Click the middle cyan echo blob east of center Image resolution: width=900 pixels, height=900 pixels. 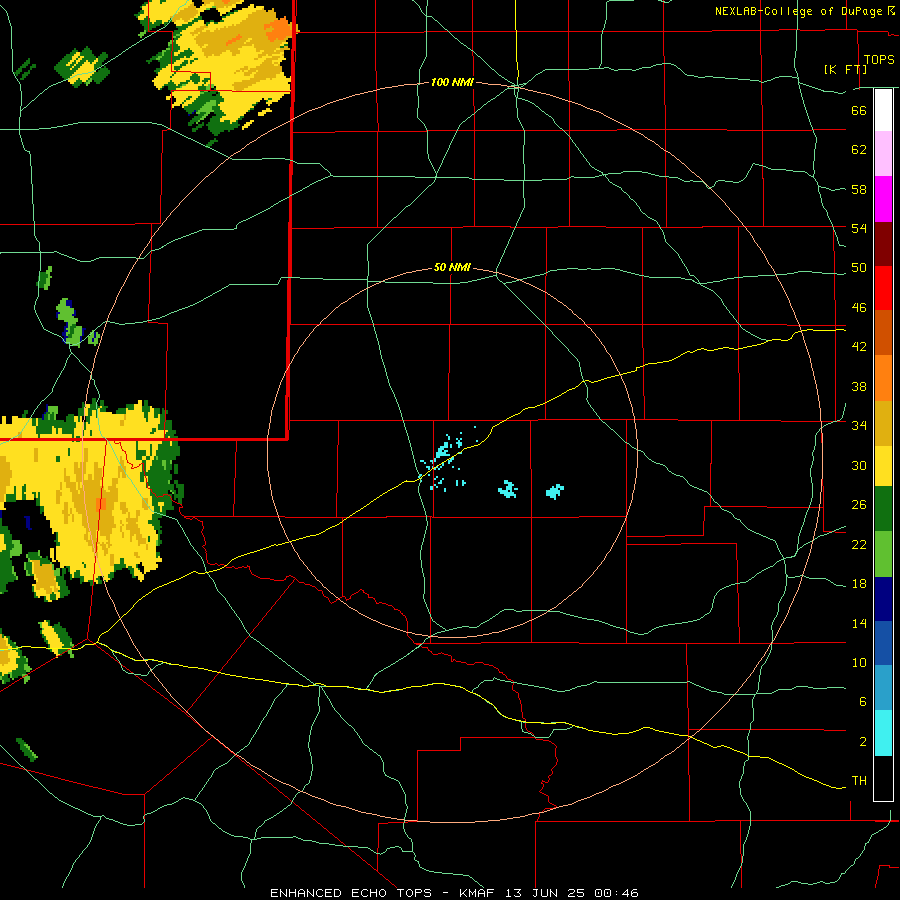508,490
